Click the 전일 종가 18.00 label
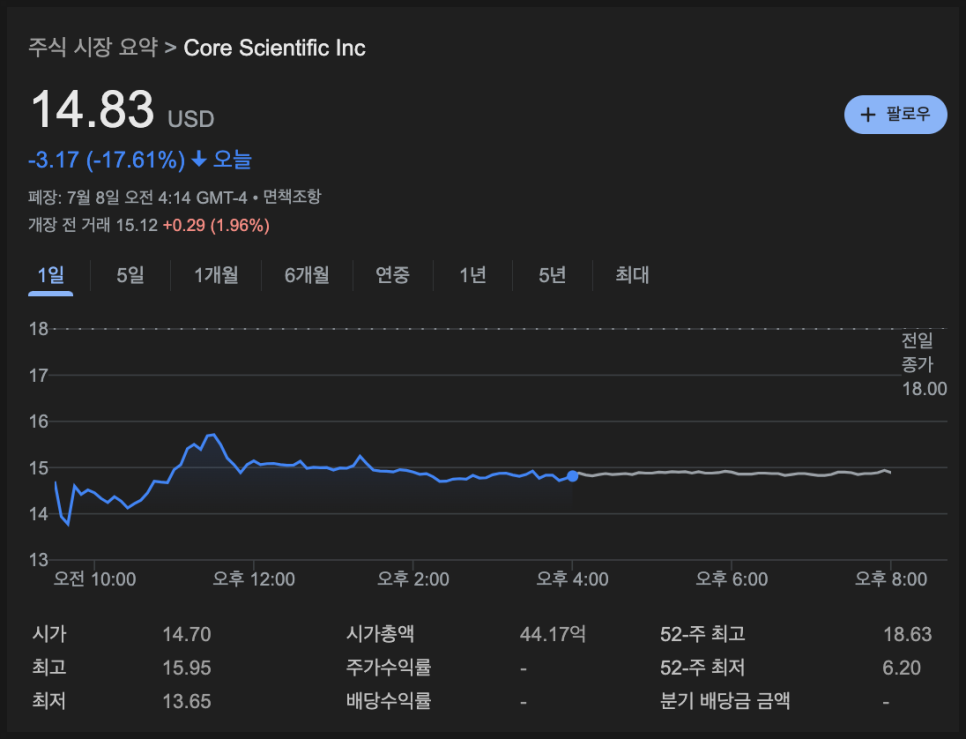 [x=924, y=364]
